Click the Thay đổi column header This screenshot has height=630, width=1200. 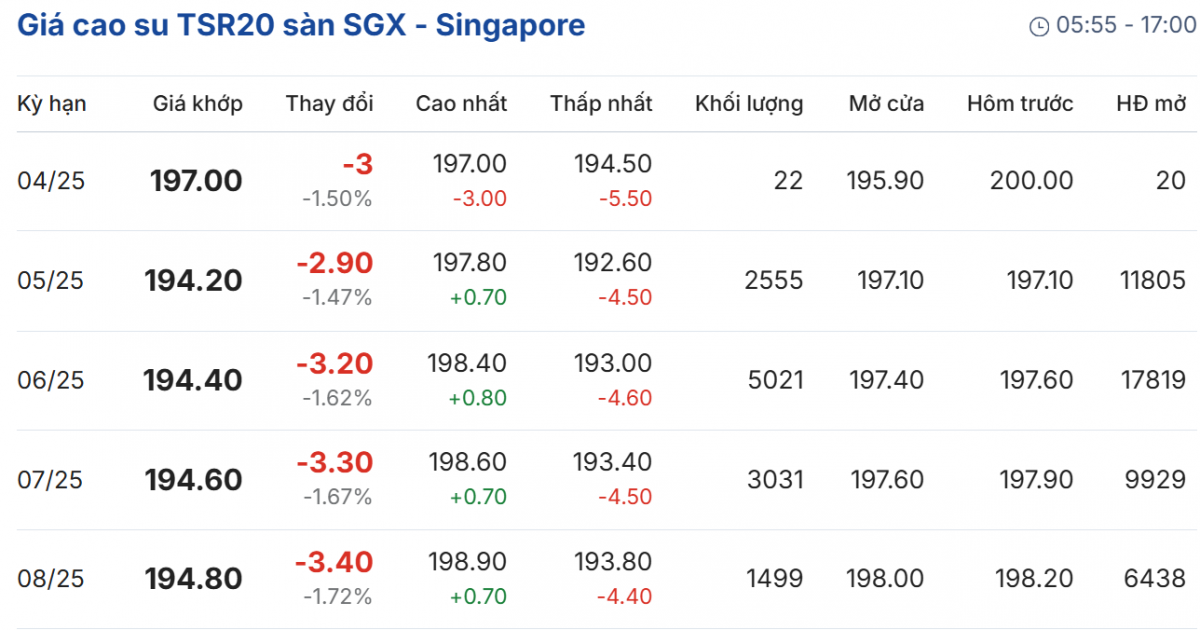coord(329,103)
